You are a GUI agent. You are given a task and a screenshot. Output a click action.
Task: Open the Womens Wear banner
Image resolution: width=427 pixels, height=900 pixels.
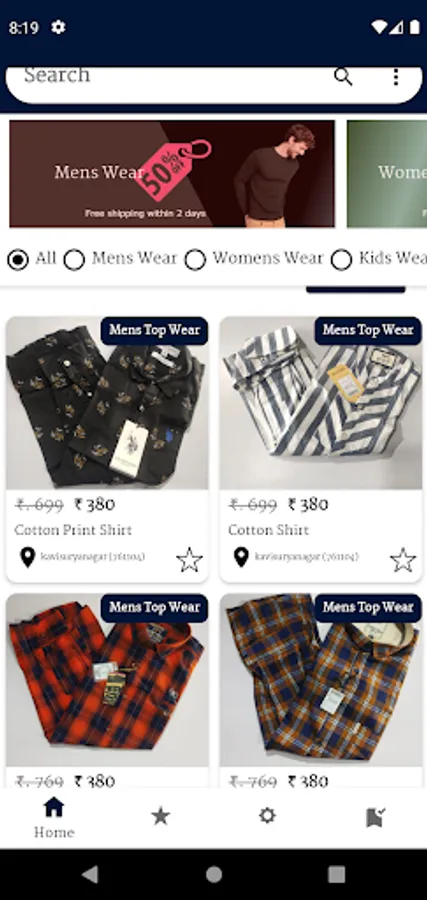[x=387, y=174]
